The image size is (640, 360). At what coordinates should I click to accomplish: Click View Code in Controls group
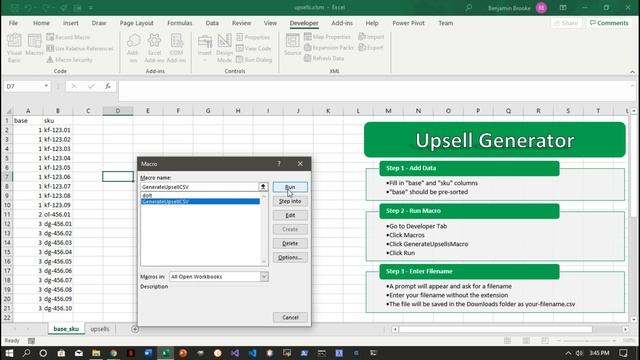coord(253,48)
